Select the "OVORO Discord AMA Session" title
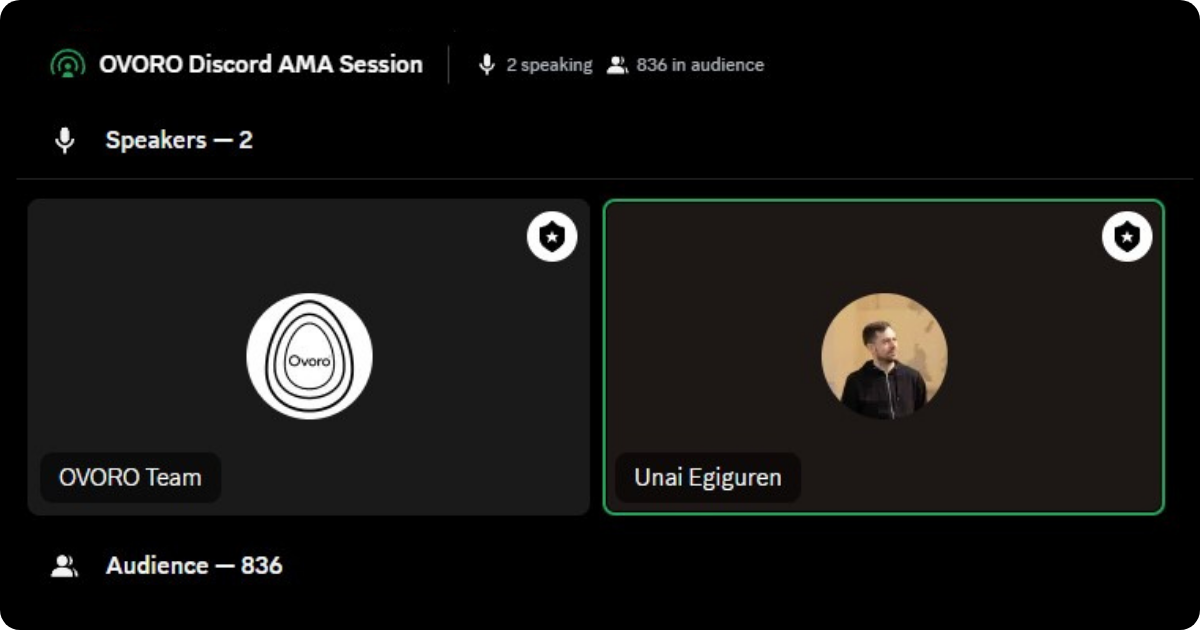Screen dimensions: 1200x630 coord(260,65)
